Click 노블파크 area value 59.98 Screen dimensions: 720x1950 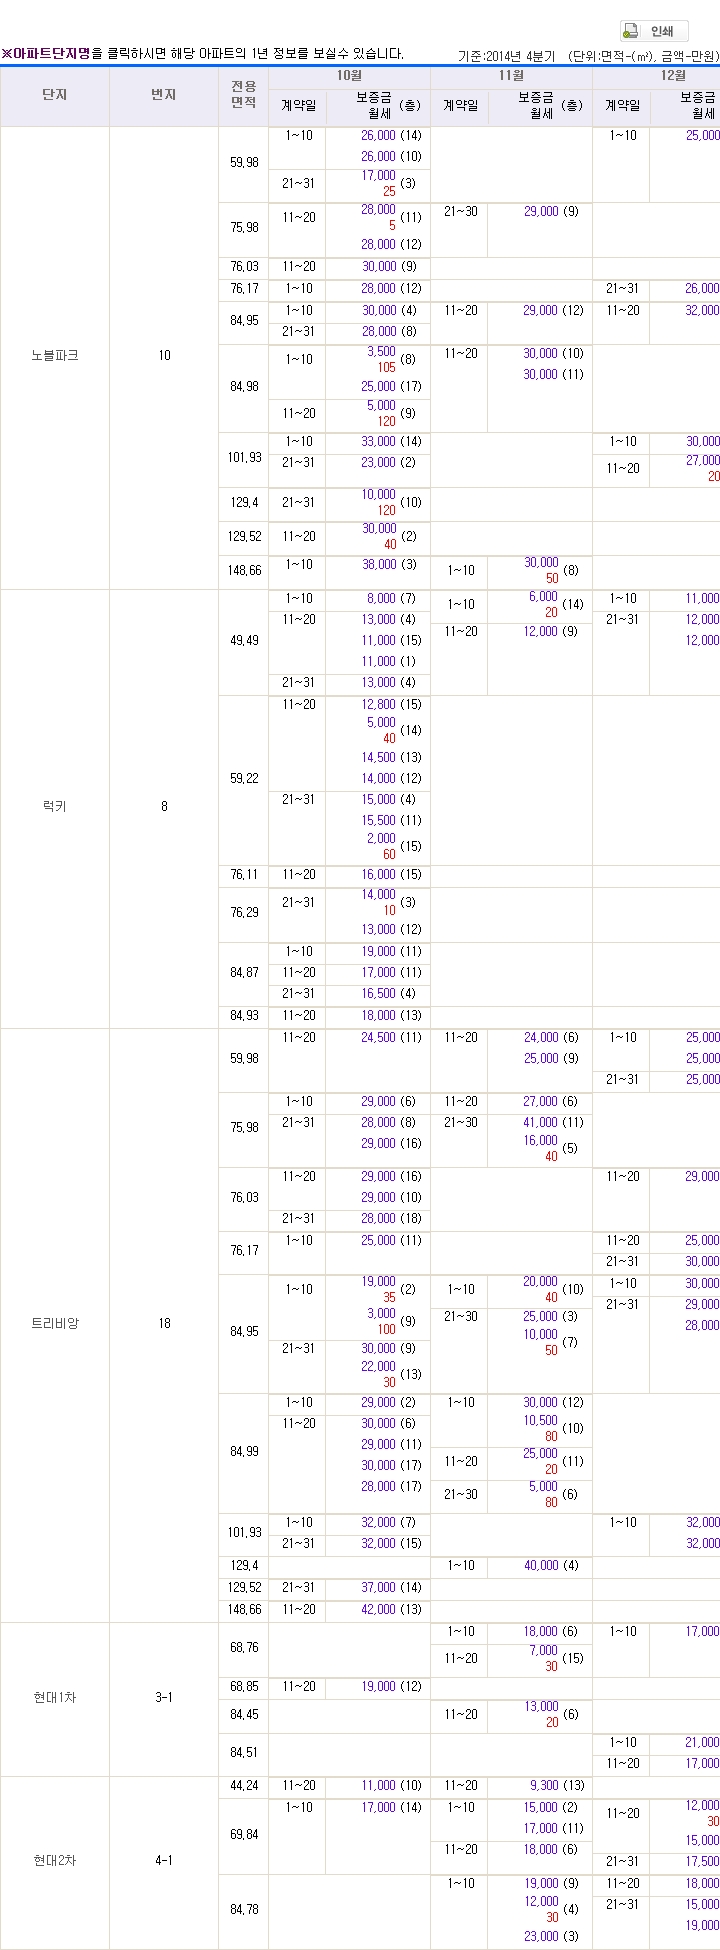coord(244,163)
